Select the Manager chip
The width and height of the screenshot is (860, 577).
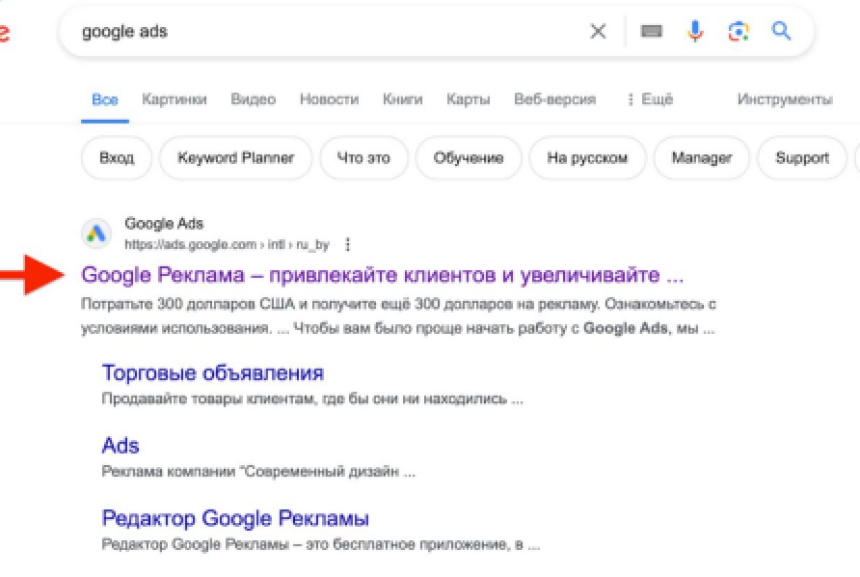click(x=701, y=158)
